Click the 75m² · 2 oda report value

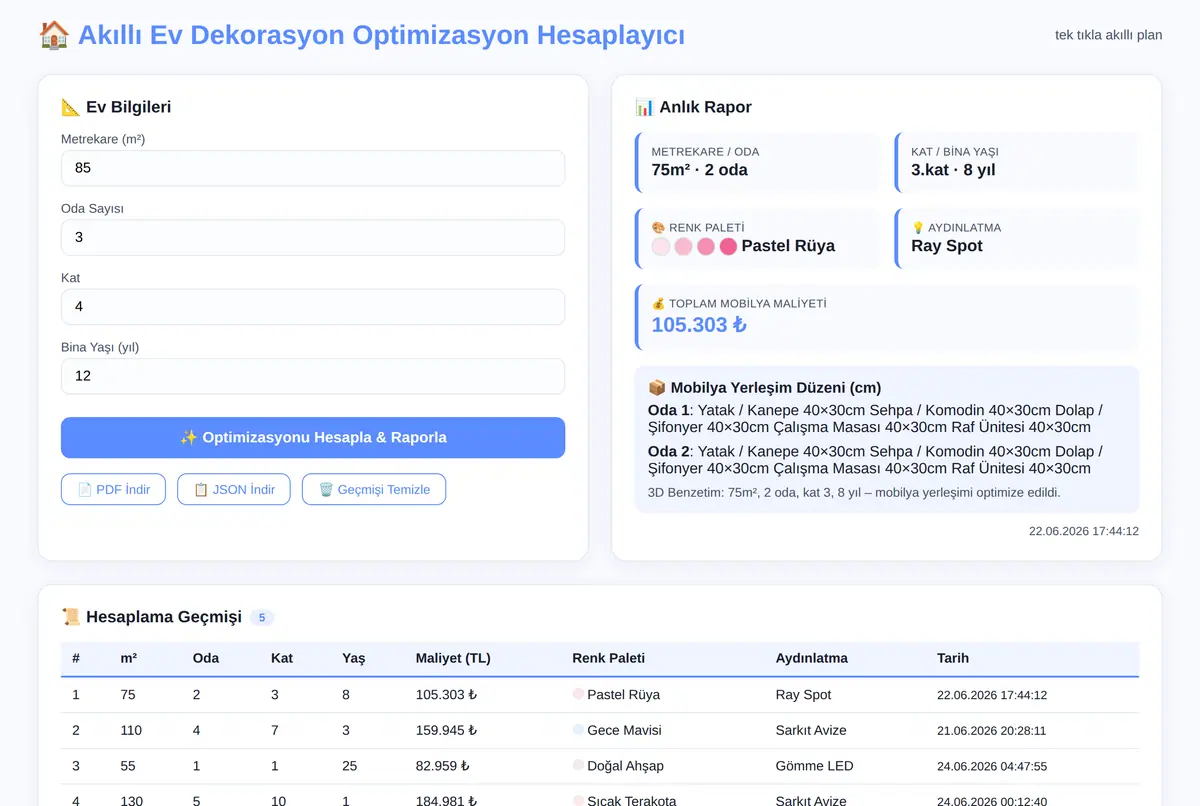pyautogui.click(x=700, y=170)
